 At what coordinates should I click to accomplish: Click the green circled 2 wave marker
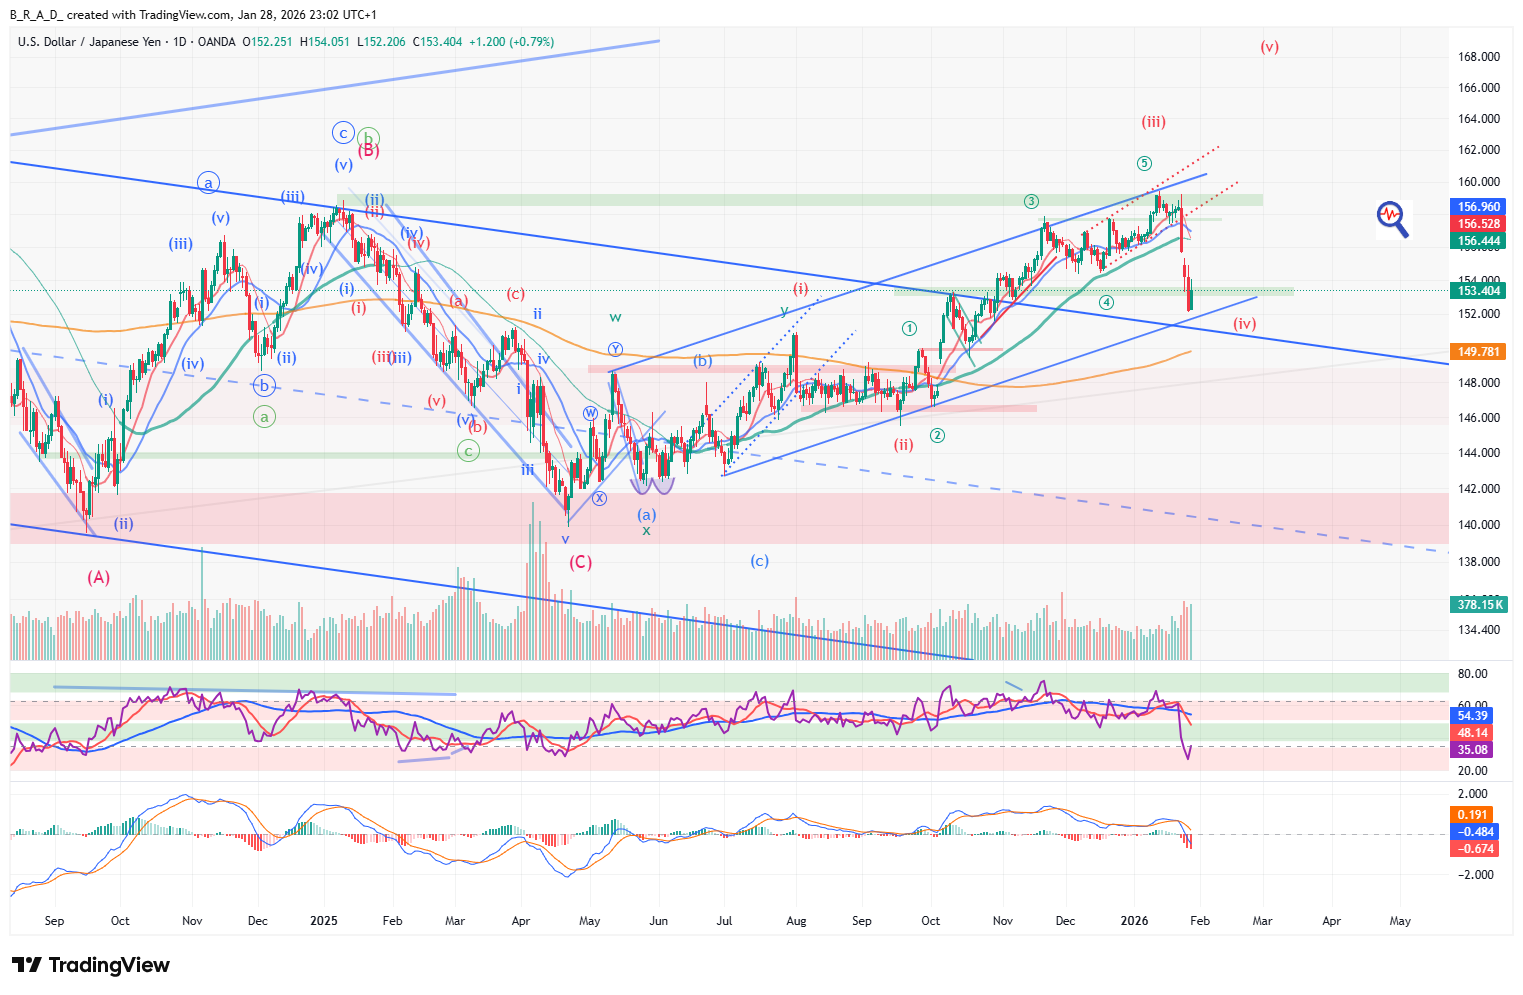coord(937,435)
